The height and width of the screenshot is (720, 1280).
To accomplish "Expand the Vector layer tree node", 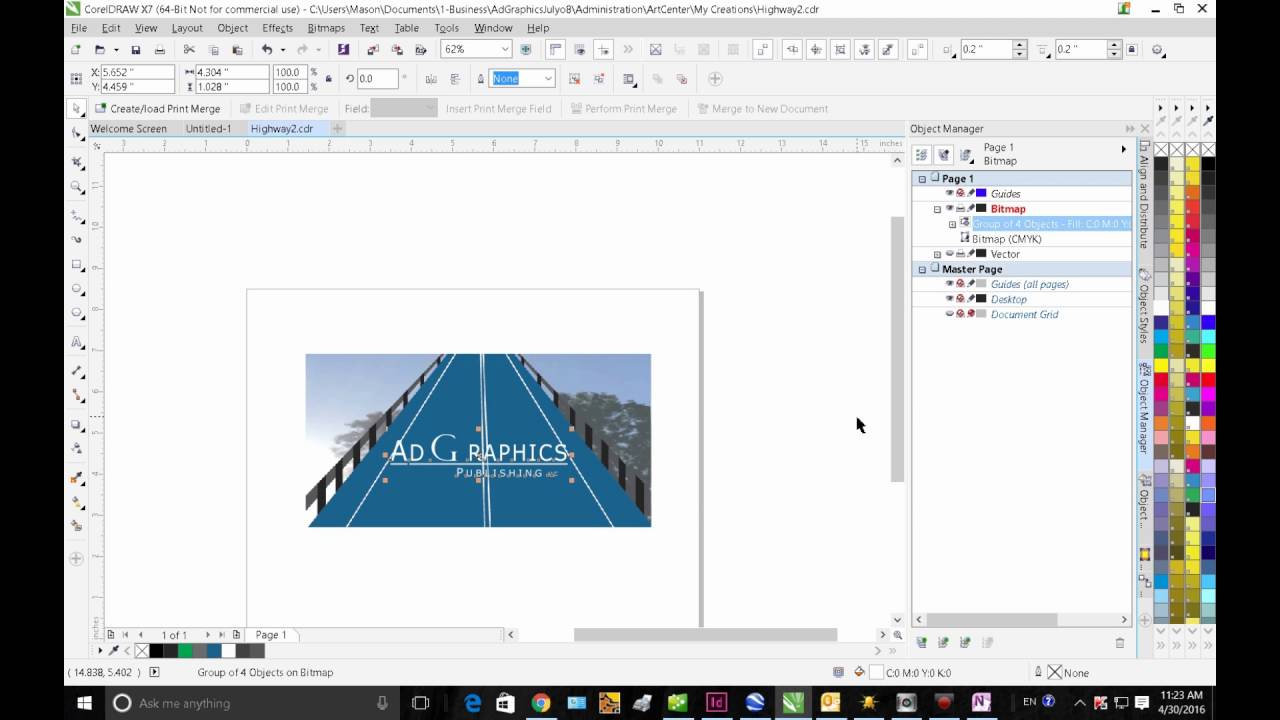I will tap(937, 254).
